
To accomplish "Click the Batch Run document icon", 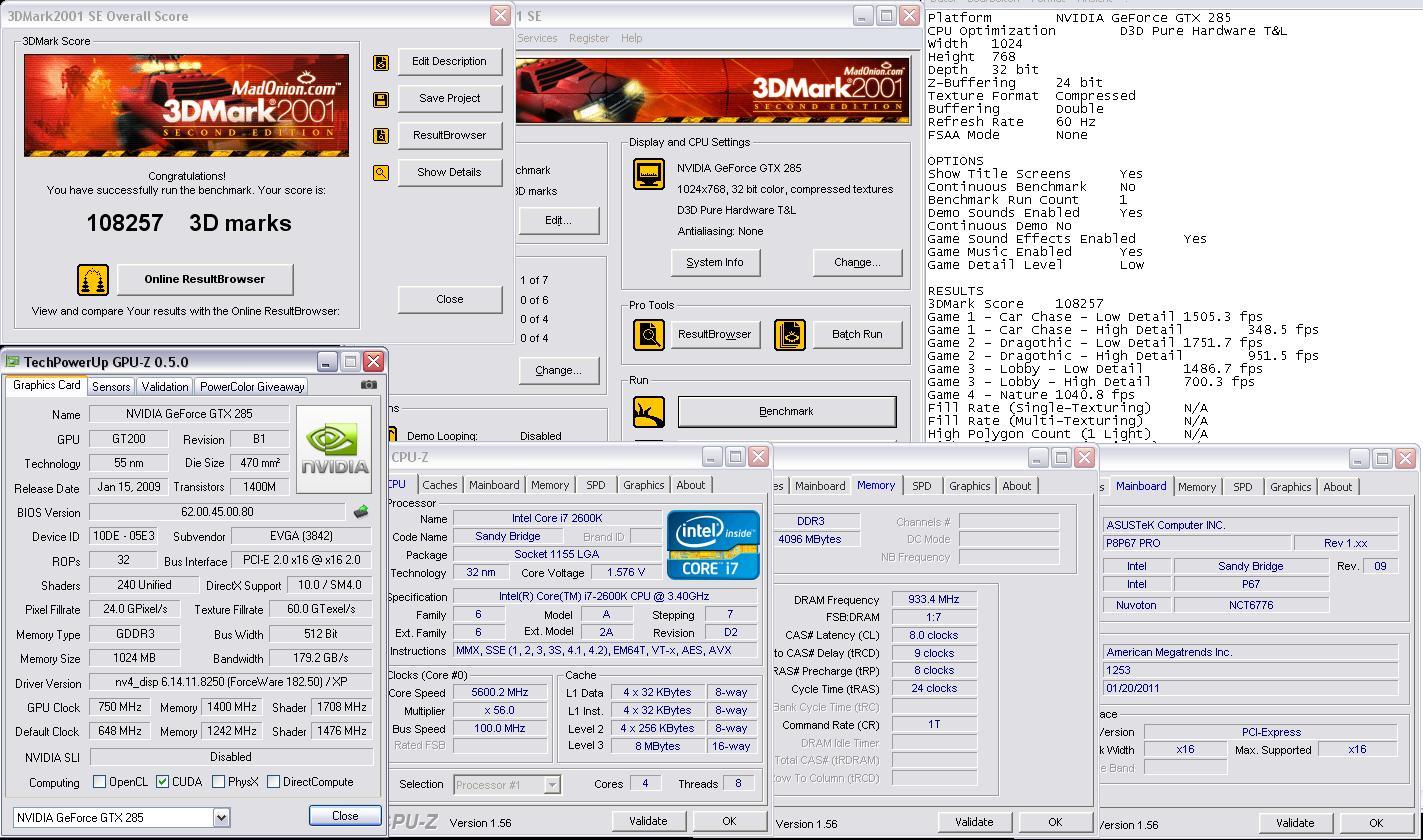I will pos(790,334).
